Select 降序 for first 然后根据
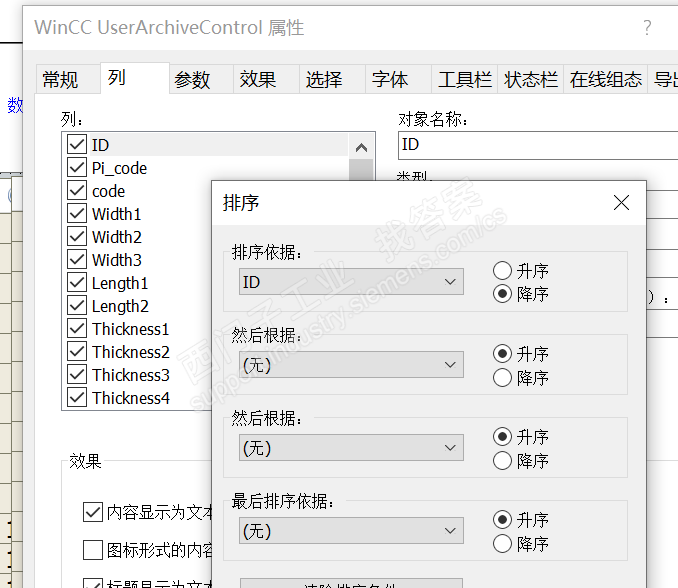This screenshot has width=678, height=588. click(502, 377)
